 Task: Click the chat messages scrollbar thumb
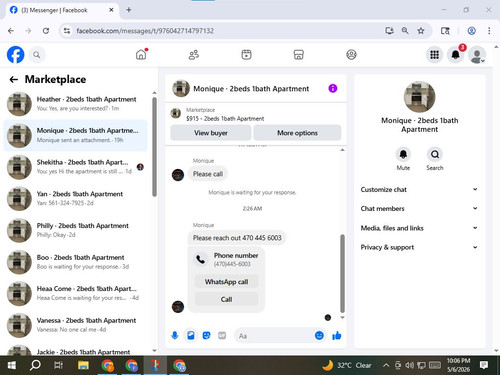click(342, 273)
